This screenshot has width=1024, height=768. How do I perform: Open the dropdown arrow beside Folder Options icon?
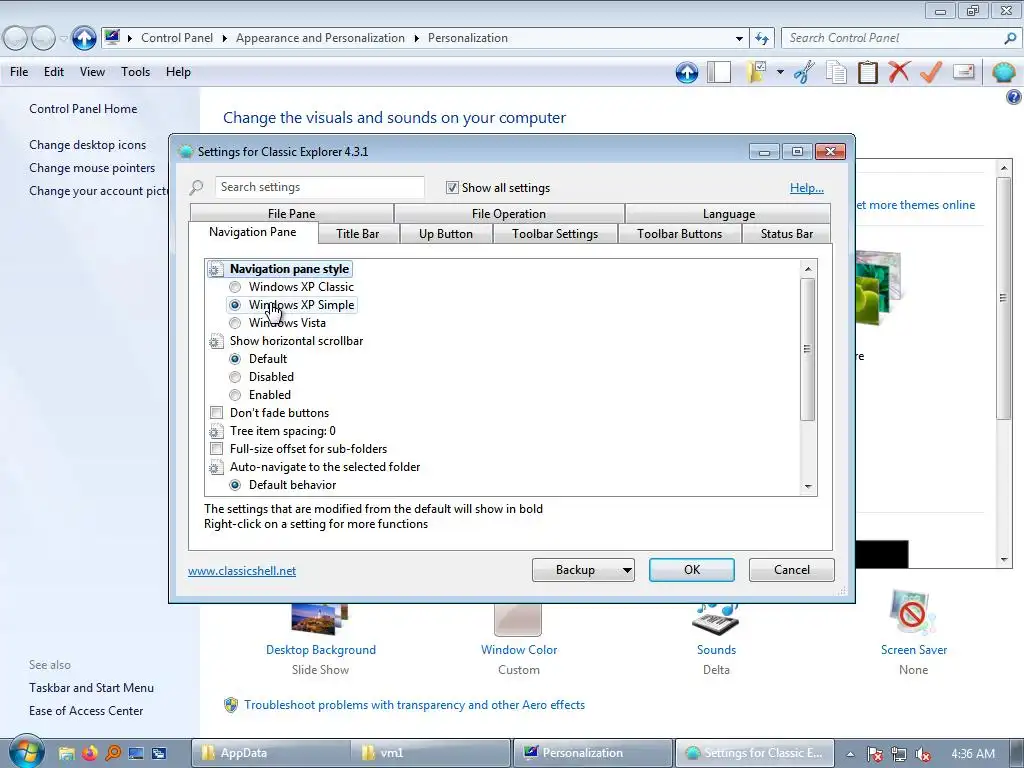pos(780,72)
